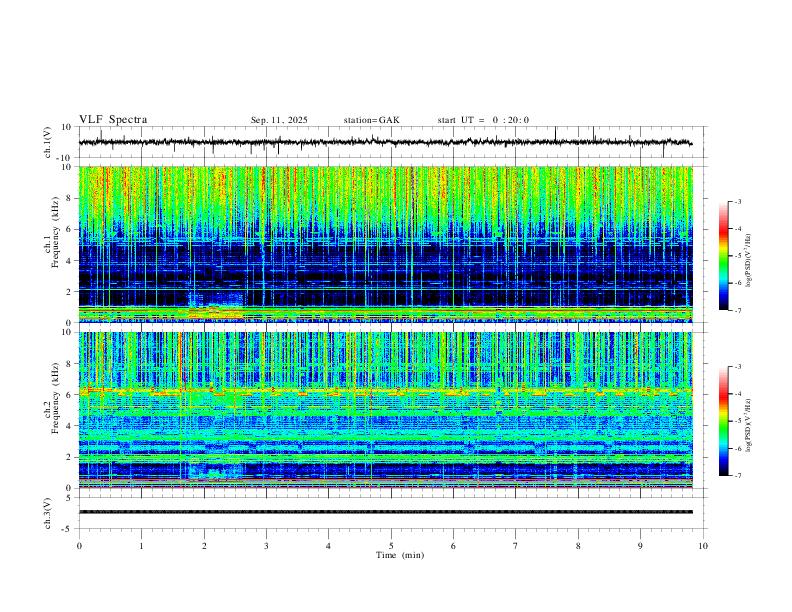
Task: Click time-axis tick label "9"
Action: coord(640,546)
